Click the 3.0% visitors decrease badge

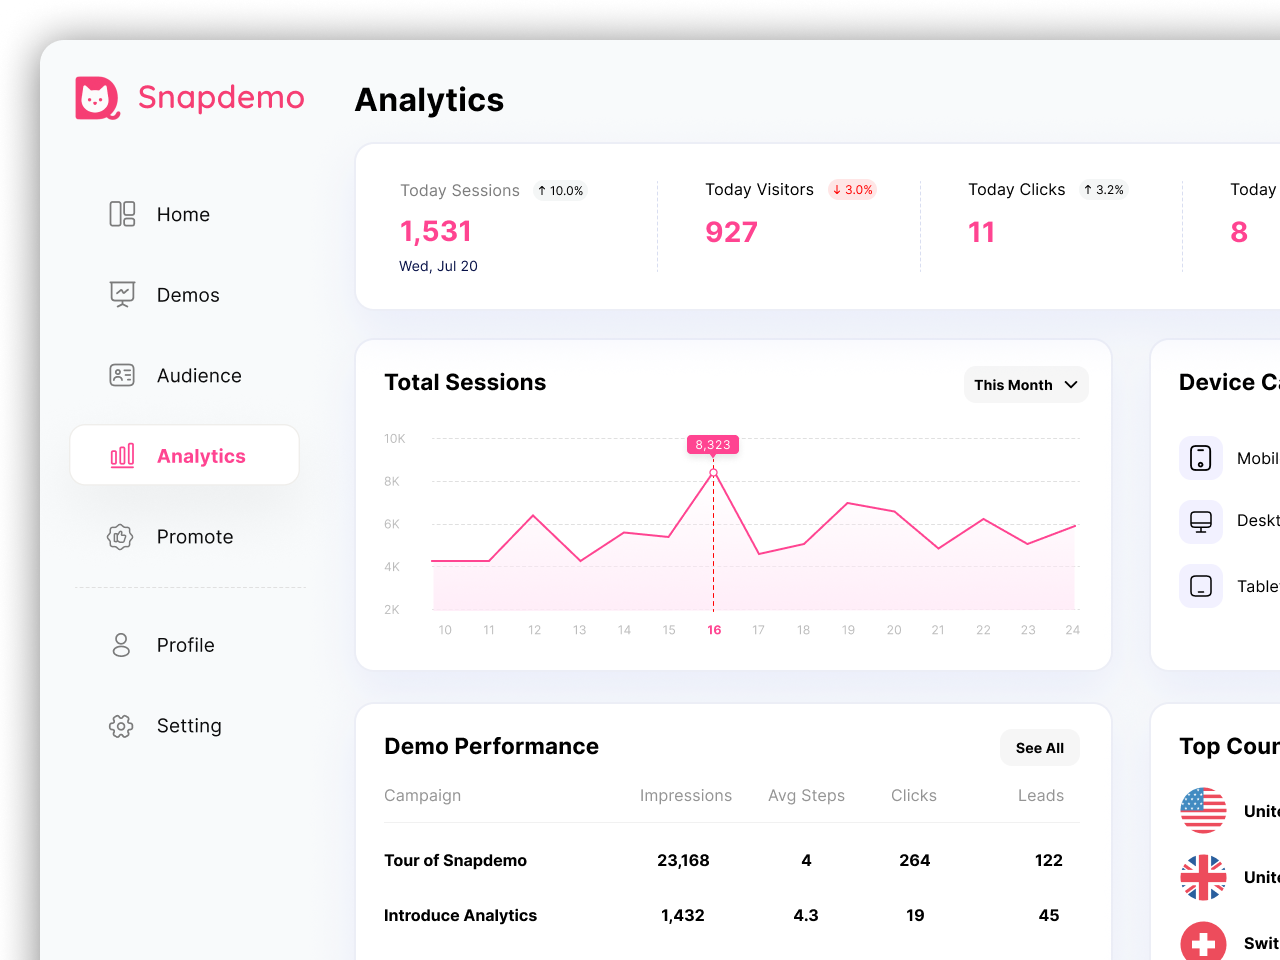[x=852, y=189]
